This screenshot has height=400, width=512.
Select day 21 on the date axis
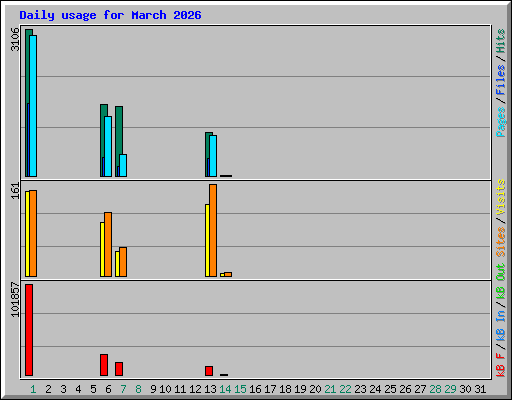[330, 389]
